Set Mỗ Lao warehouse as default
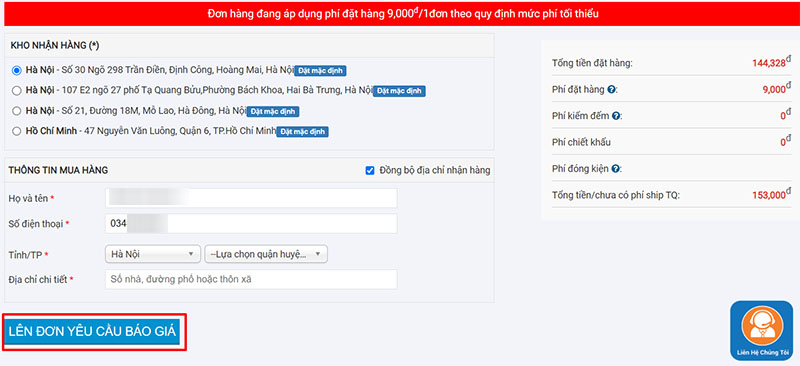This screenshot has width=800, height=366. [273, 111]
